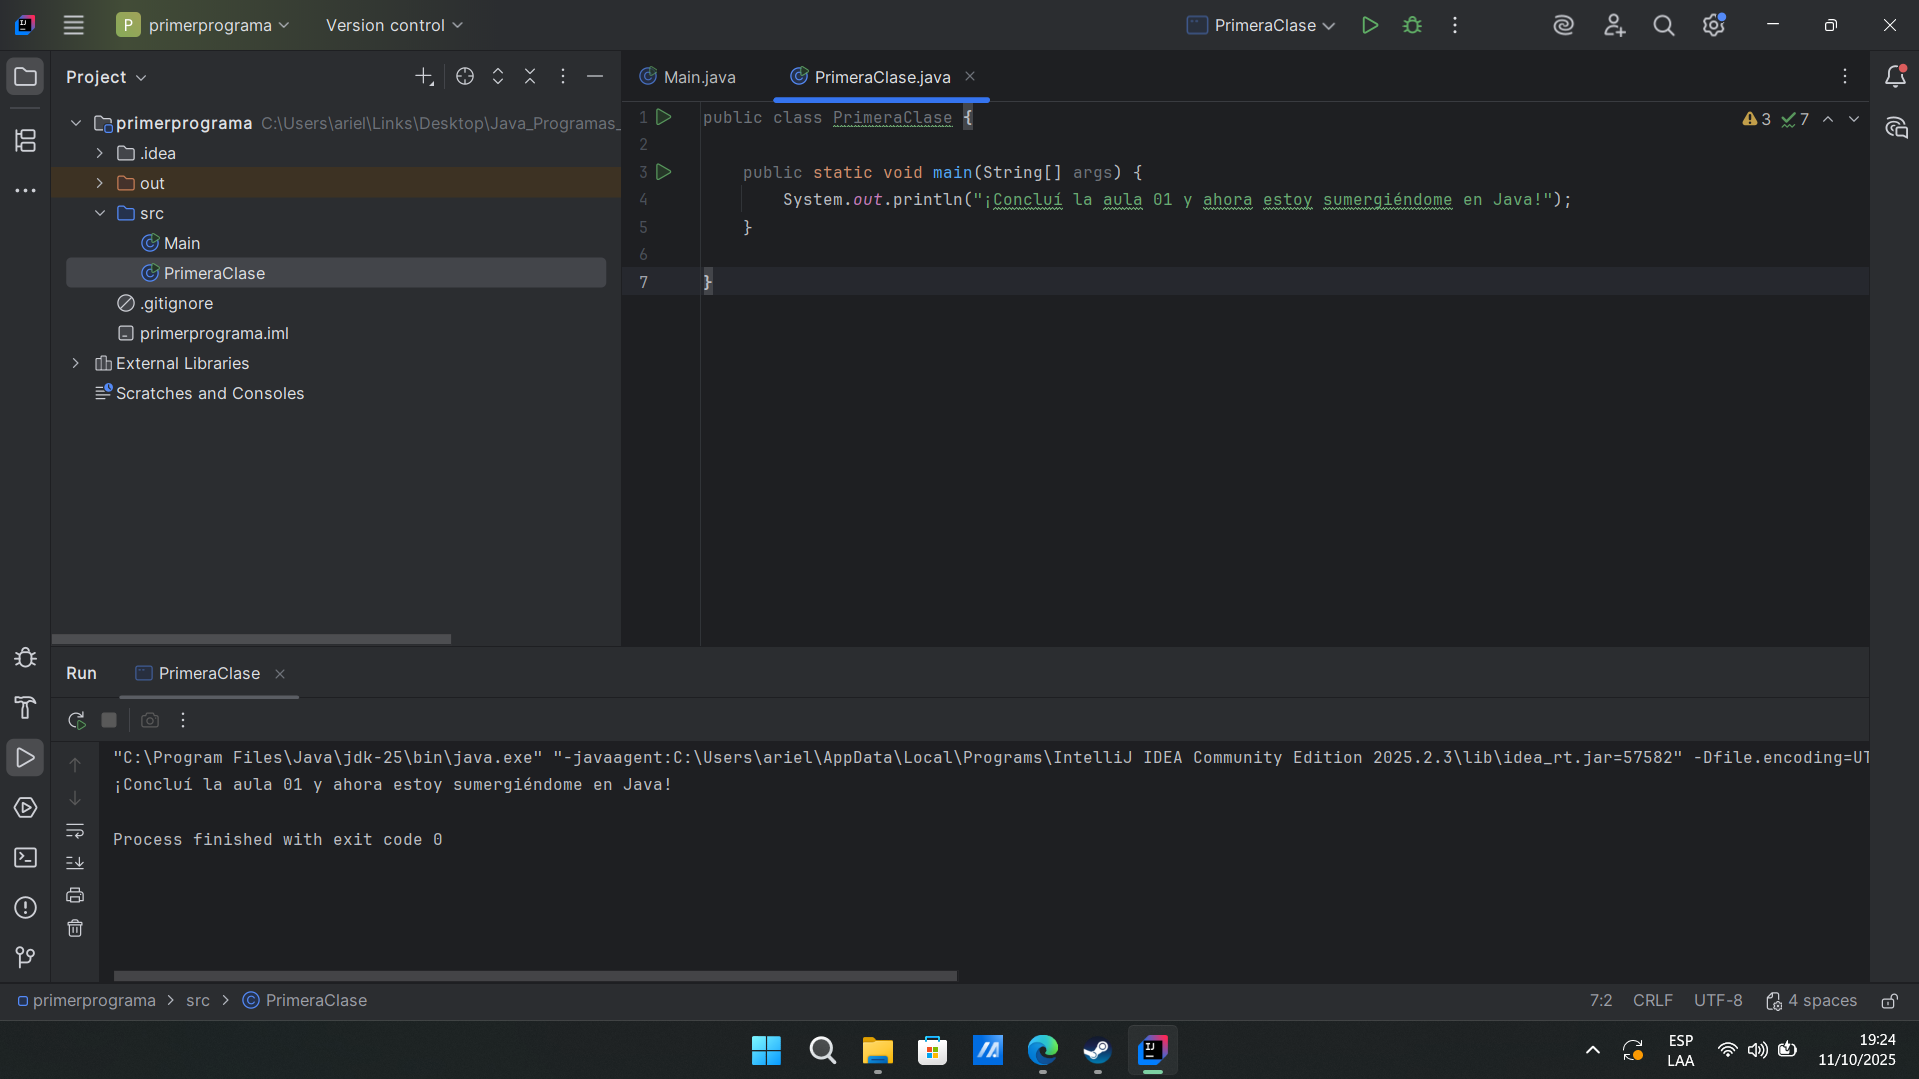This screenshot has height=1079, width=1919.
Task: Toggle soft-wrap in the Run console
Action: click(x=75, y=831)
